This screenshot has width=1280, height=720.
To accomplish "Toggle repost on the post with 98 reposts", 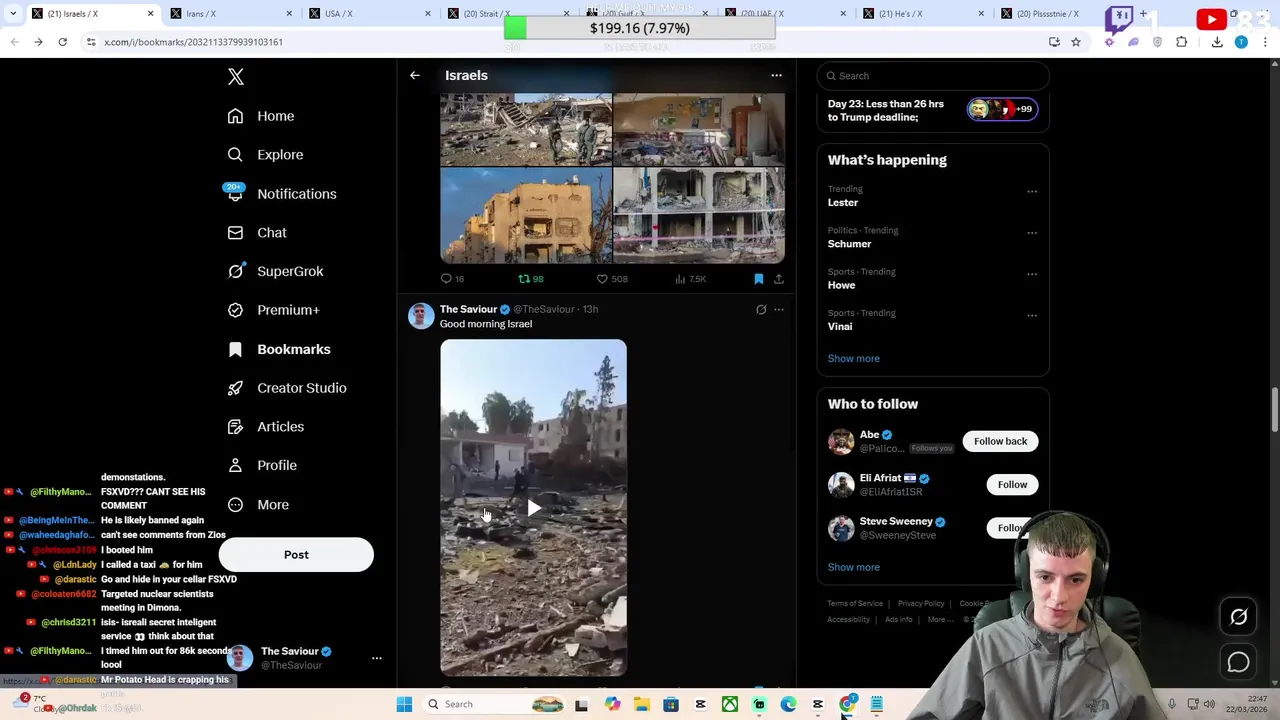I will pos(531,279).
